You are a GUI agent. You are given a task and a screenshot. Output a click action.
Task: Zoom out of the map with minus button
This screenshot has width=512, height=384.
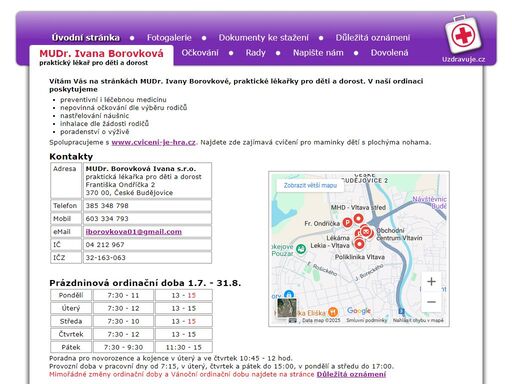pyautogui.click(x=431, y=302)
